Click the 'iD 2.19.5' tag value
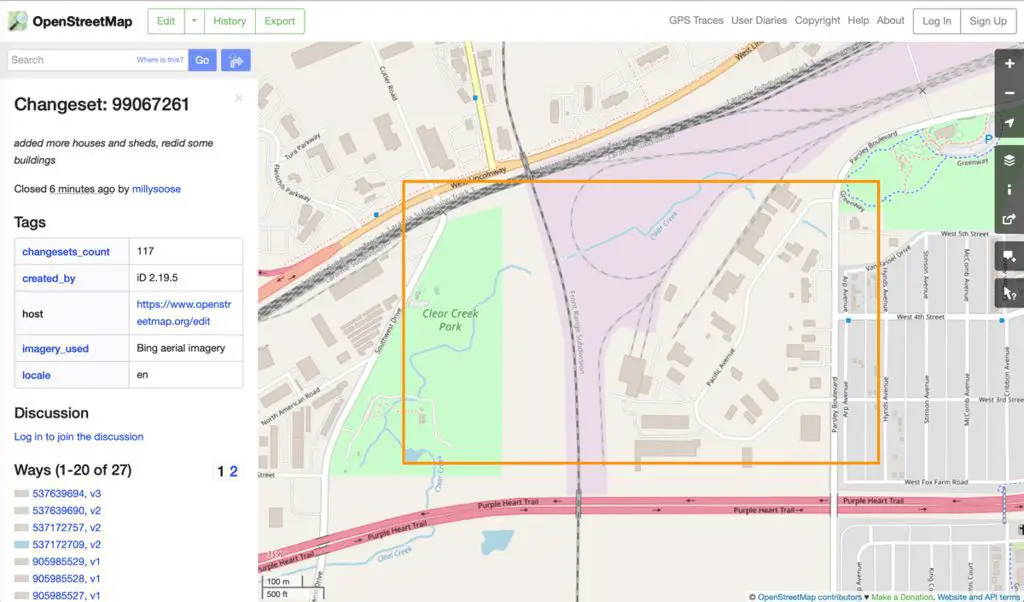 [157, 277]
